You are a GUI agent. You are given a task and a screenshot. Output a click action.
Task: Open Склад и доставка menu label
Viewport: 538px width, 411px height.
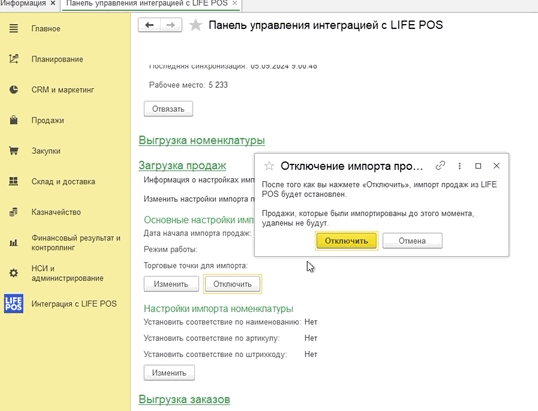pos(63,181)
